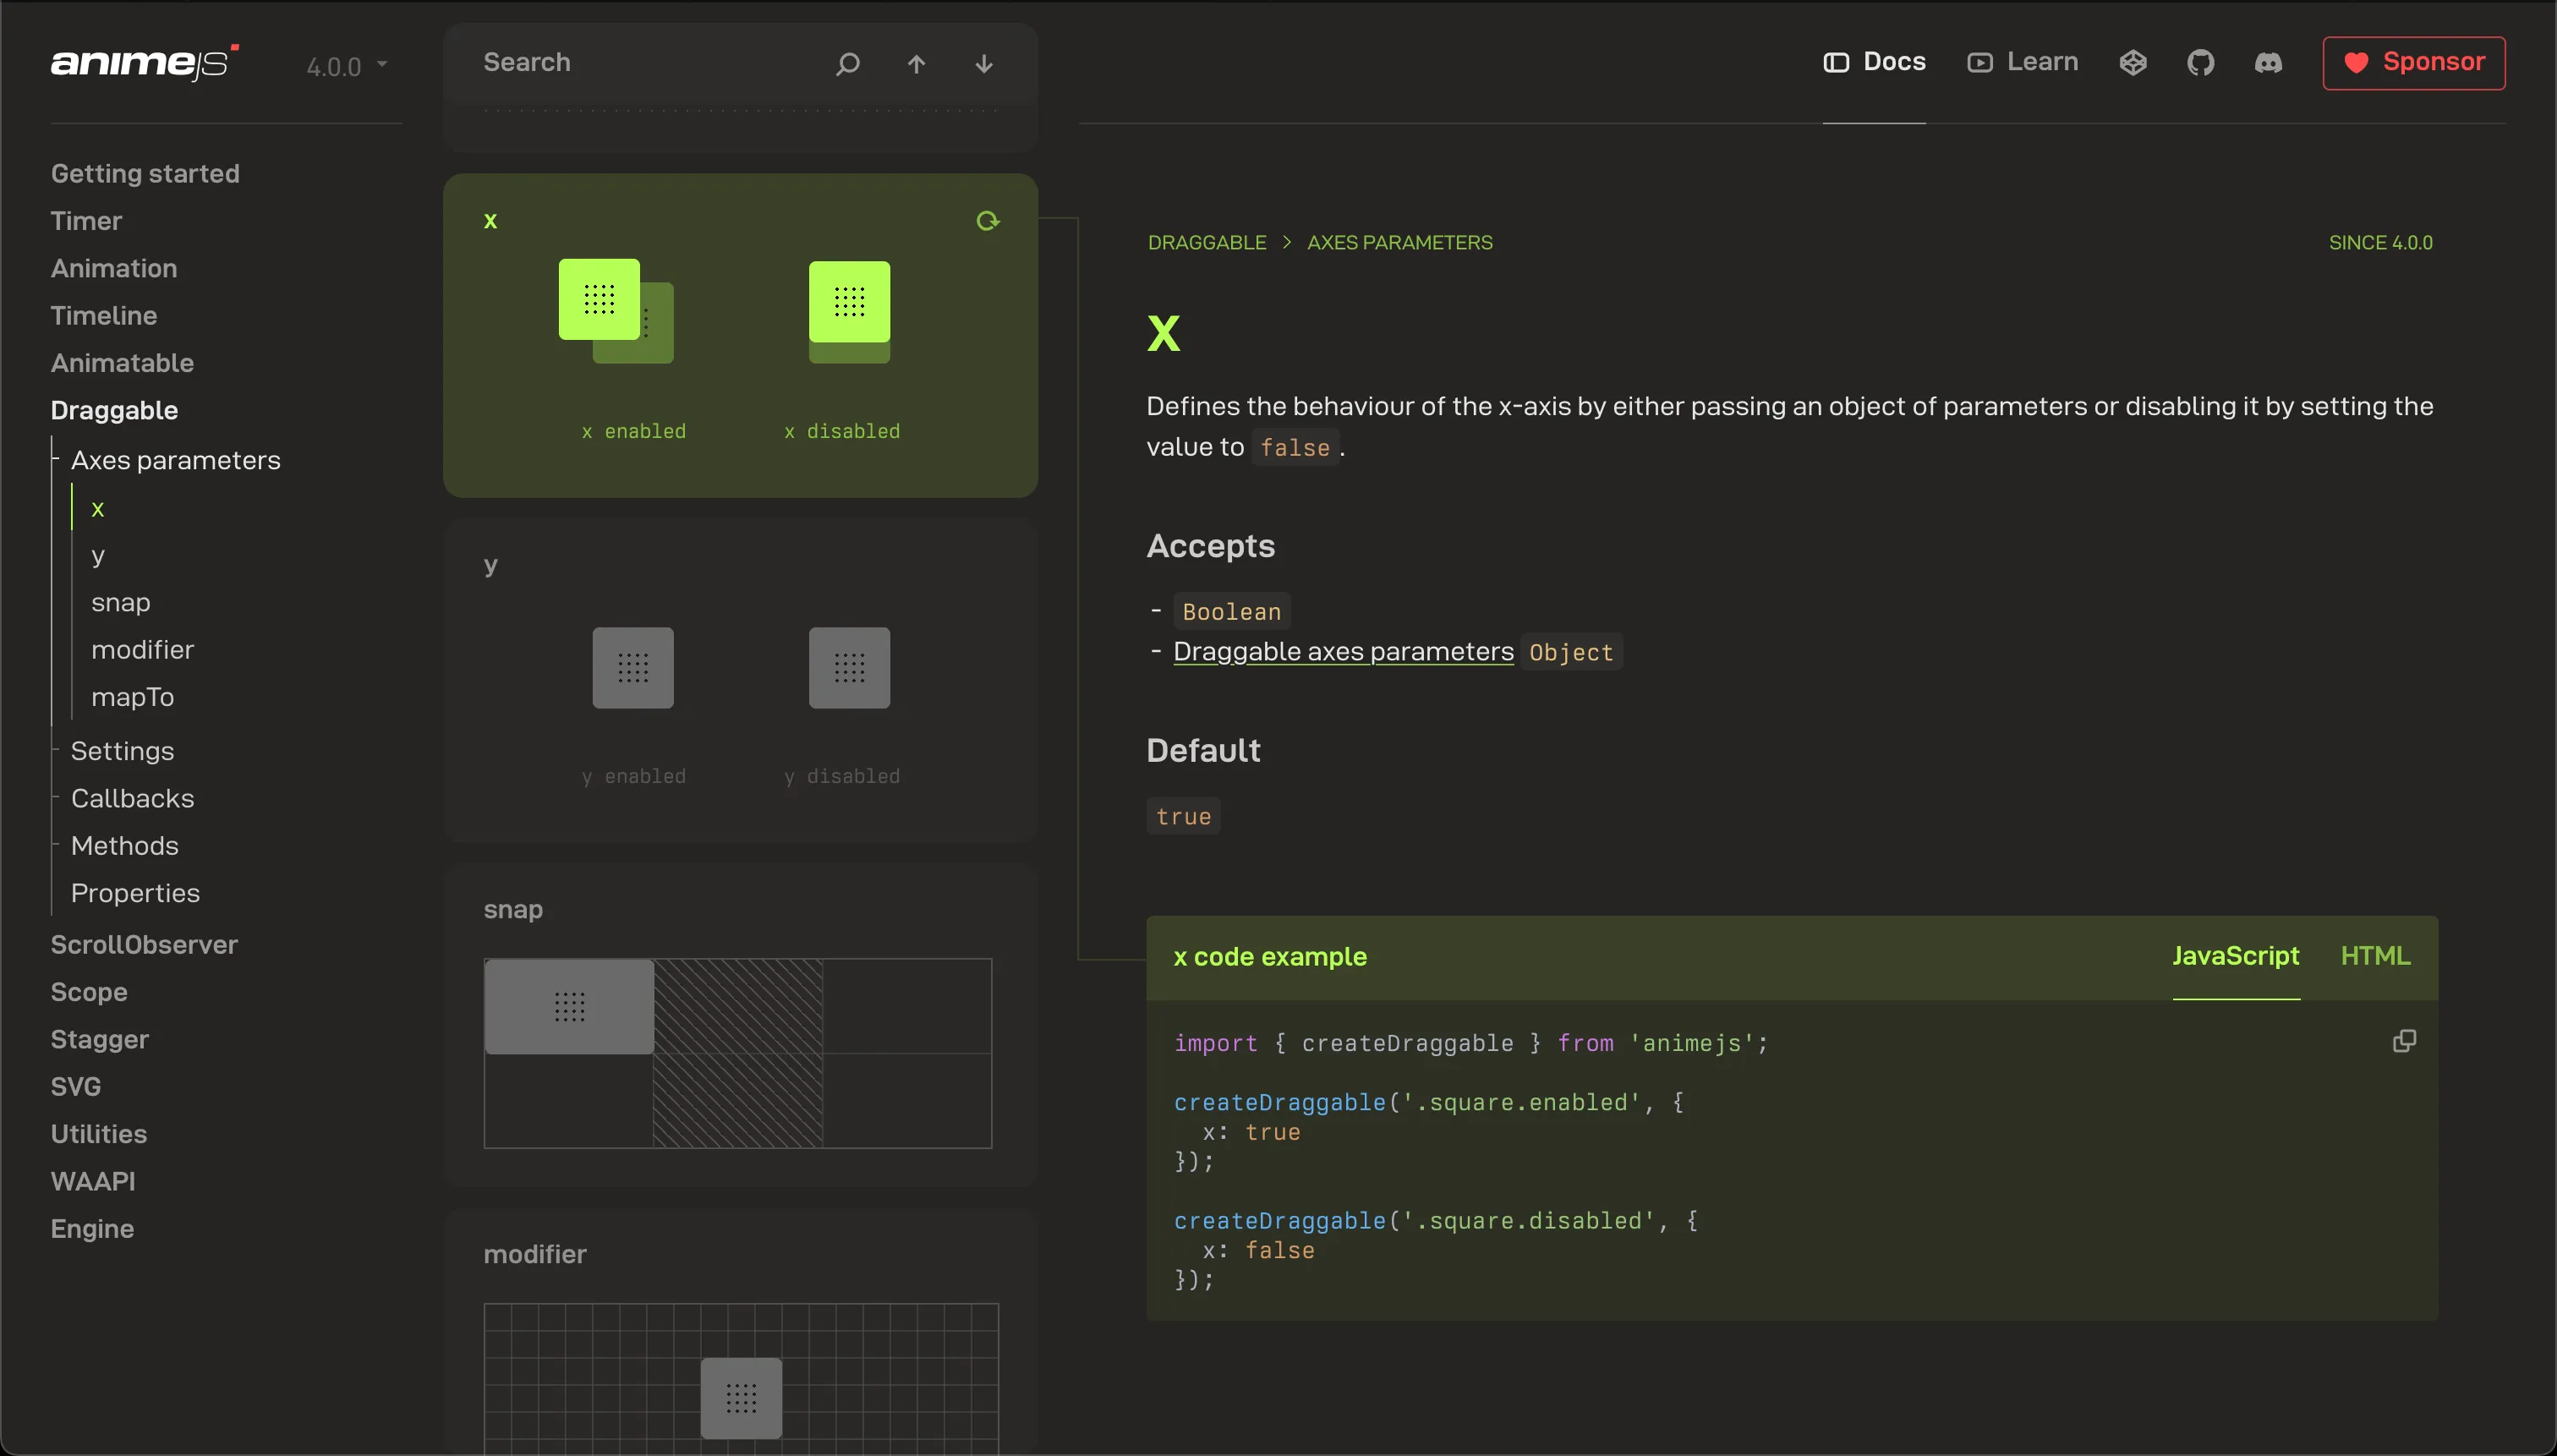Click DRAGGABLE breadcrumb link
This screenshot has width=2557, height=1456.
[x=1206, y=243]
